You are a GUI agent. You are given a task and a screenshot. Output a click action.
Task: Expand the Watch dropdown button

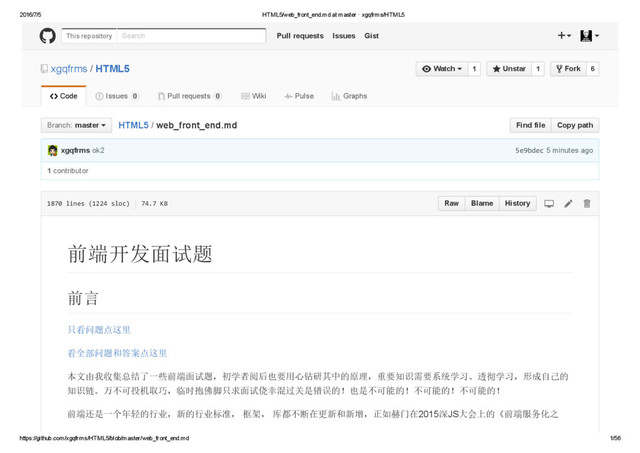coord(442,69)
